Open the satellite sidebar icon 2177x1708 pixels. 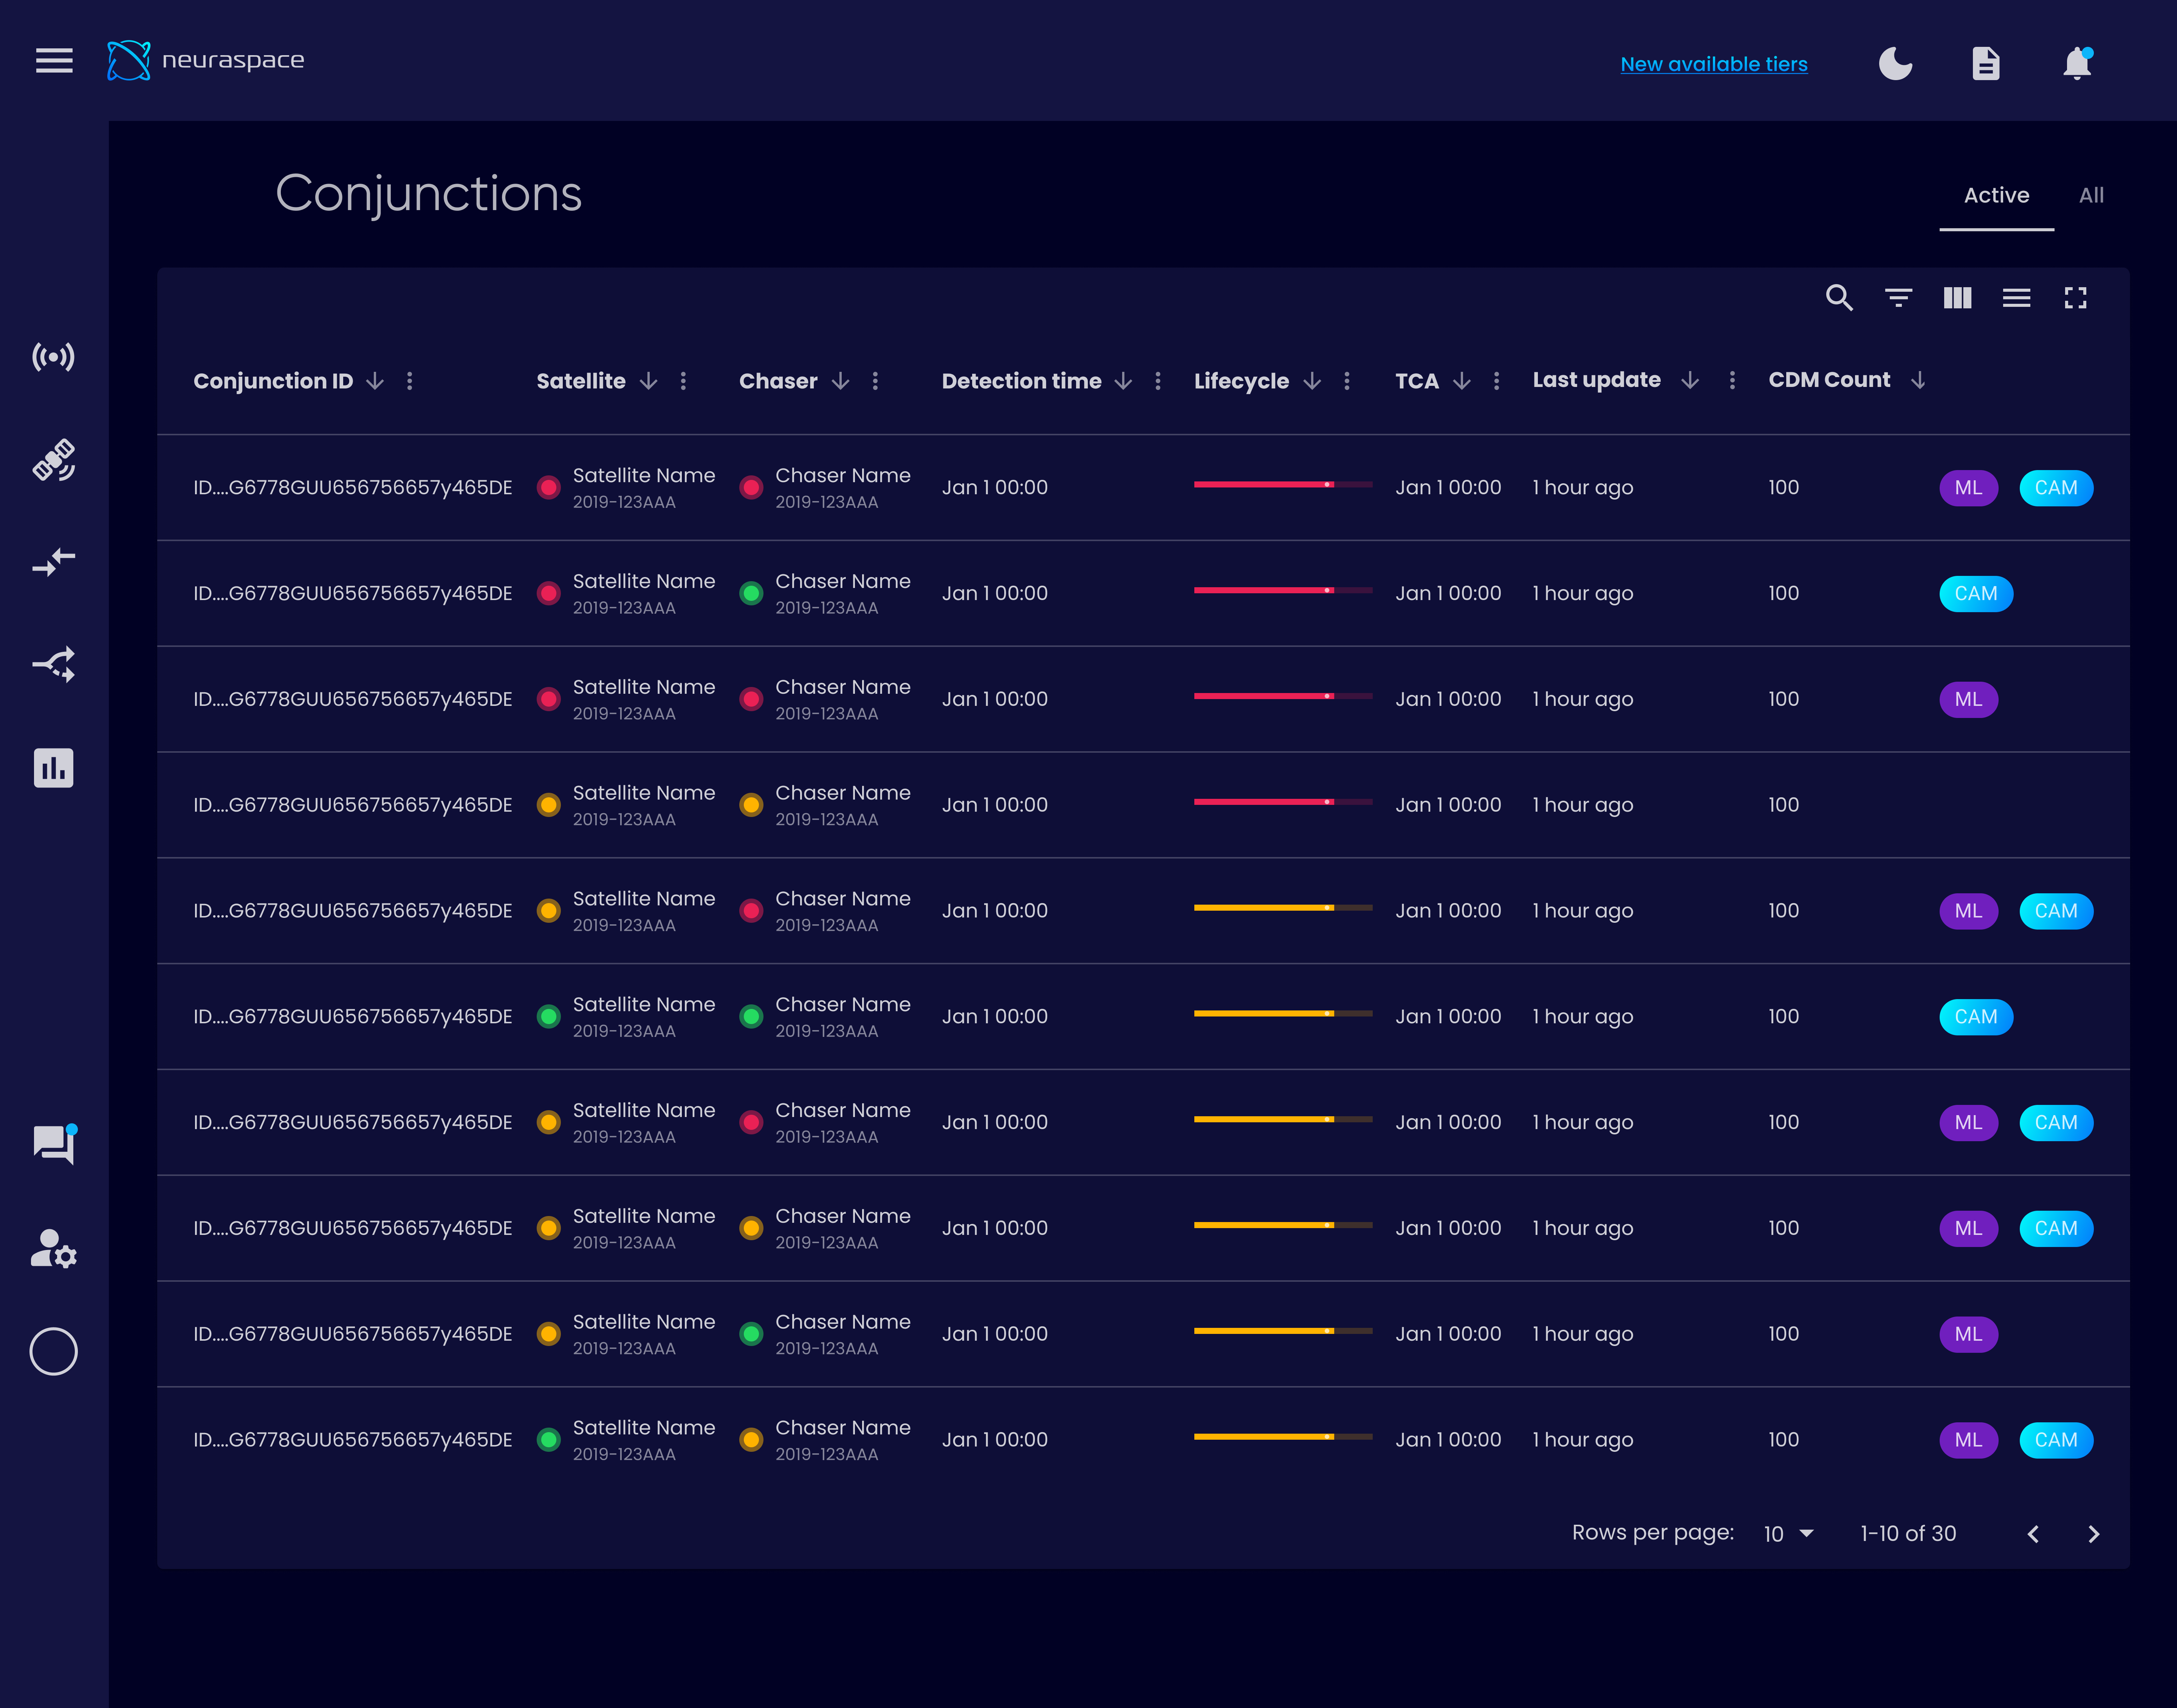(x=54, y=460)
